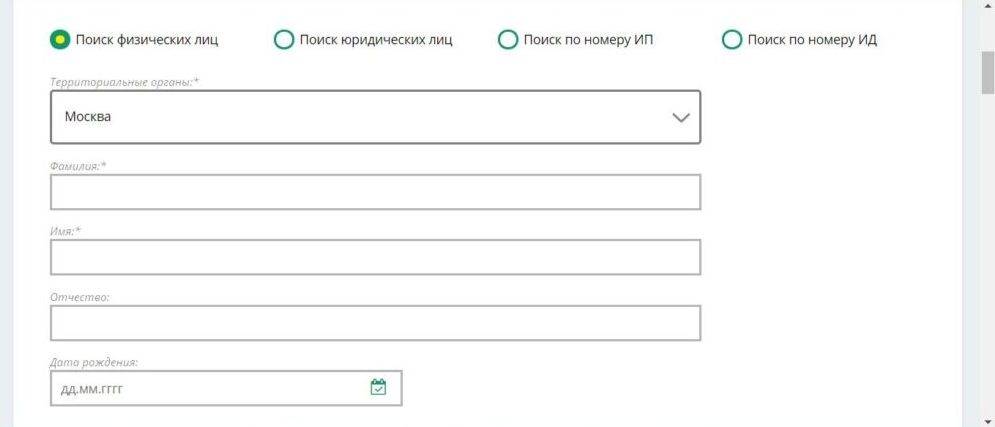The image size is (995, 427).
Task: Focus the Фамилия text field
Action: [x=375, y=192]
